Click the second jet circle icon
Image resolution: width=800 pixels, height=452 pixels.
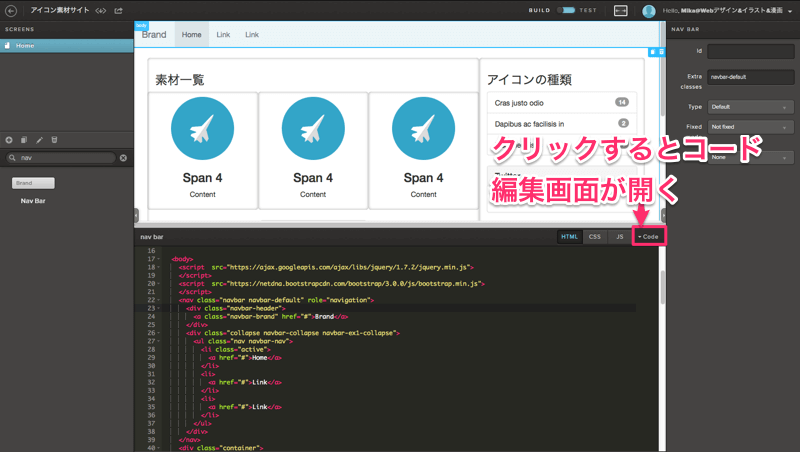pyautogui.click(x=313, y=129)
